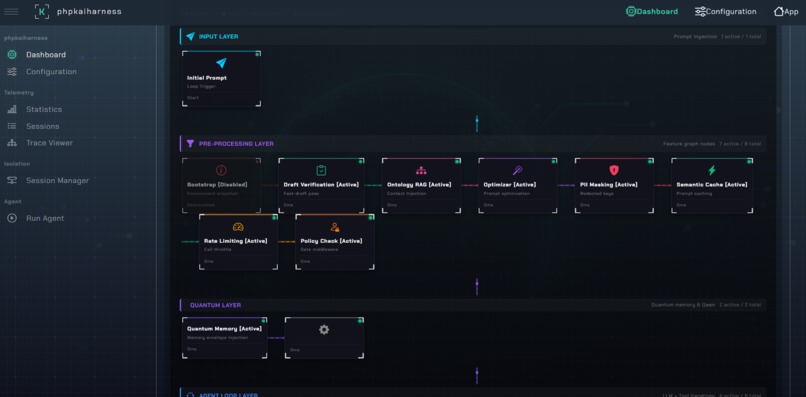Open Configuration in the top navigation
806x397 pixels.
(x=725, y=11)
